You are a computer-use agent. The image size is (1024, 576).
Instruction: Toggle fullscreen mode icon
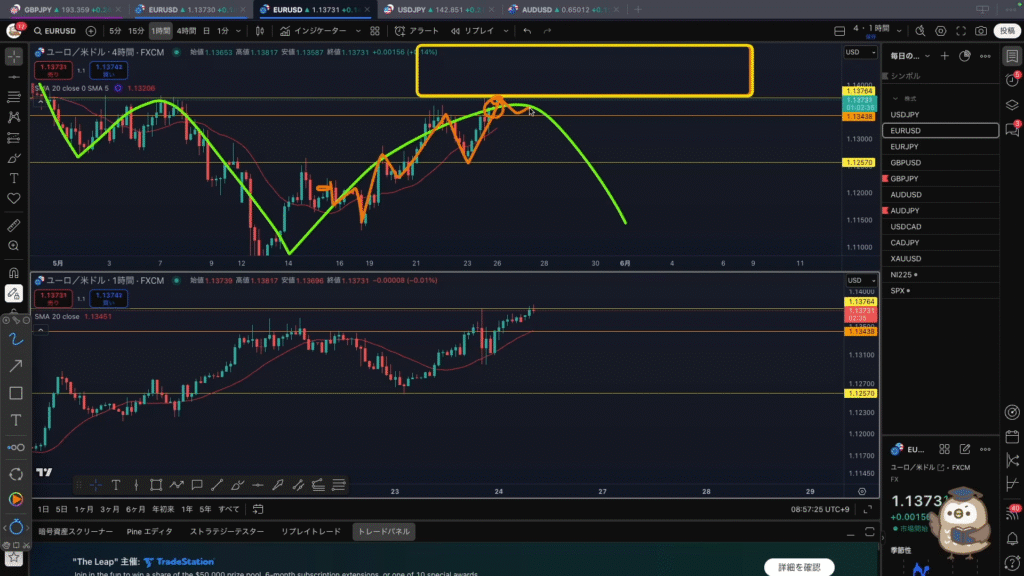(961, 31)
